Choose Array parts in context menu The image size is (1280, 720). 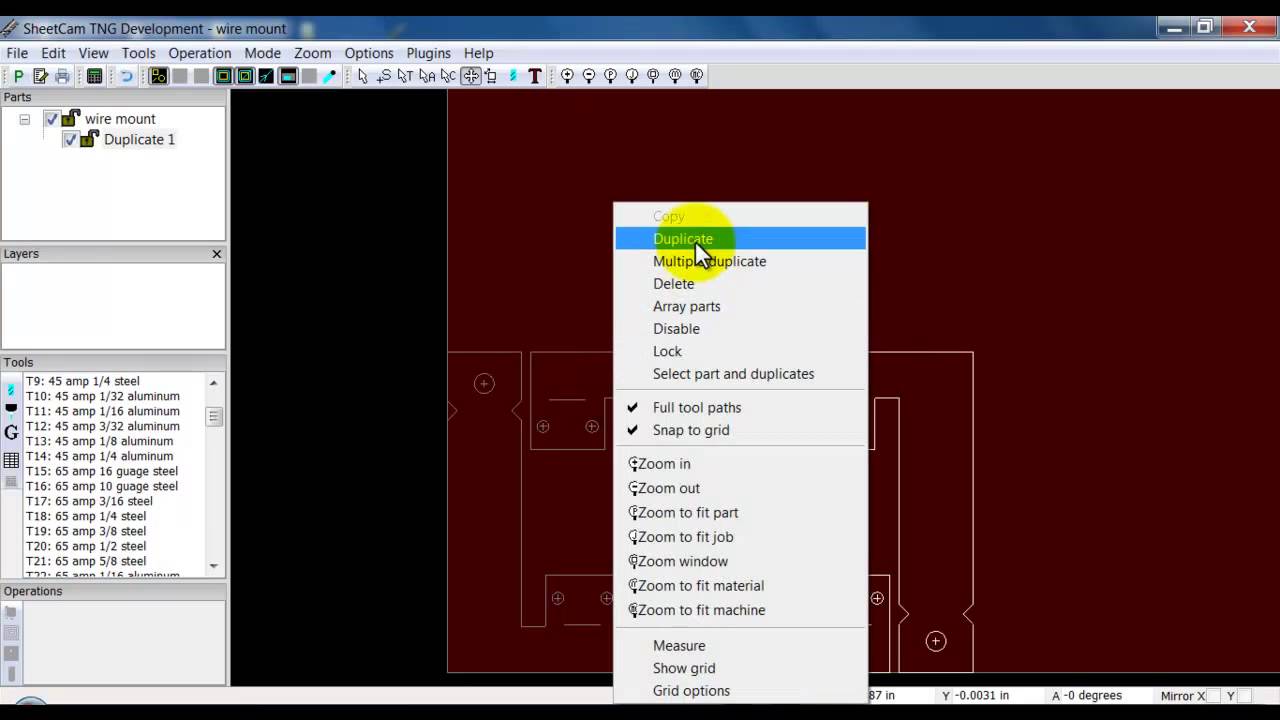pos(739,306)
